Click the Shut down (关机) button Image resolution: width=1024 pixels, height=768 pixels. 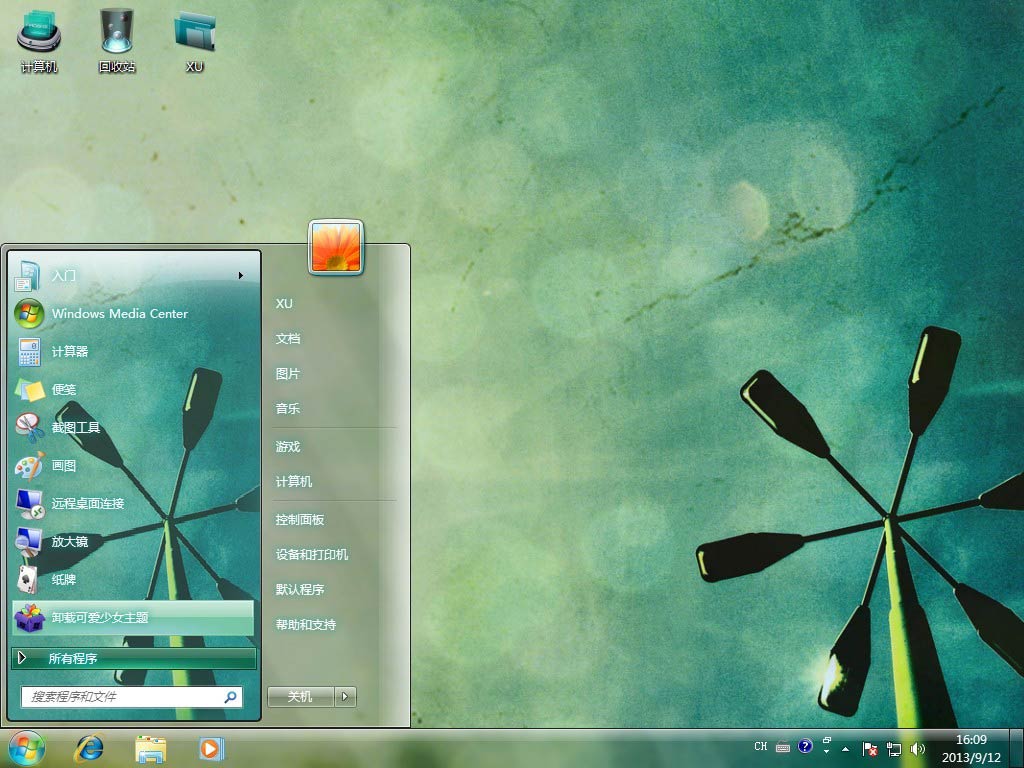point(300,697)
